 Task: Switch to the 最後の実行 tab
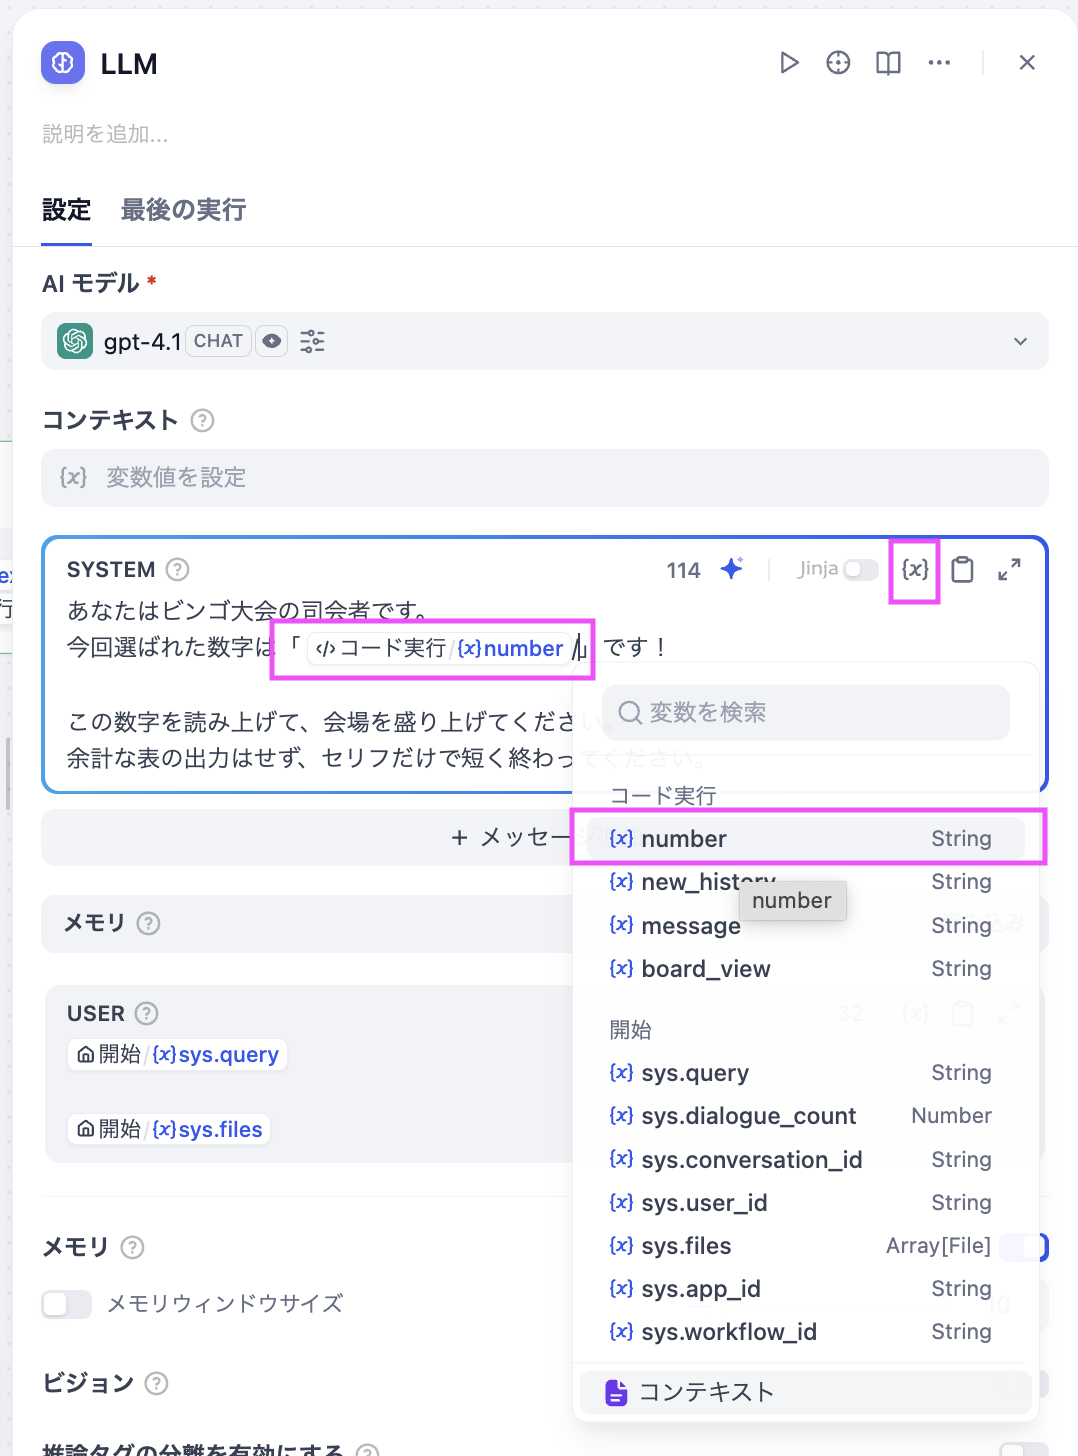pos(183,210)
